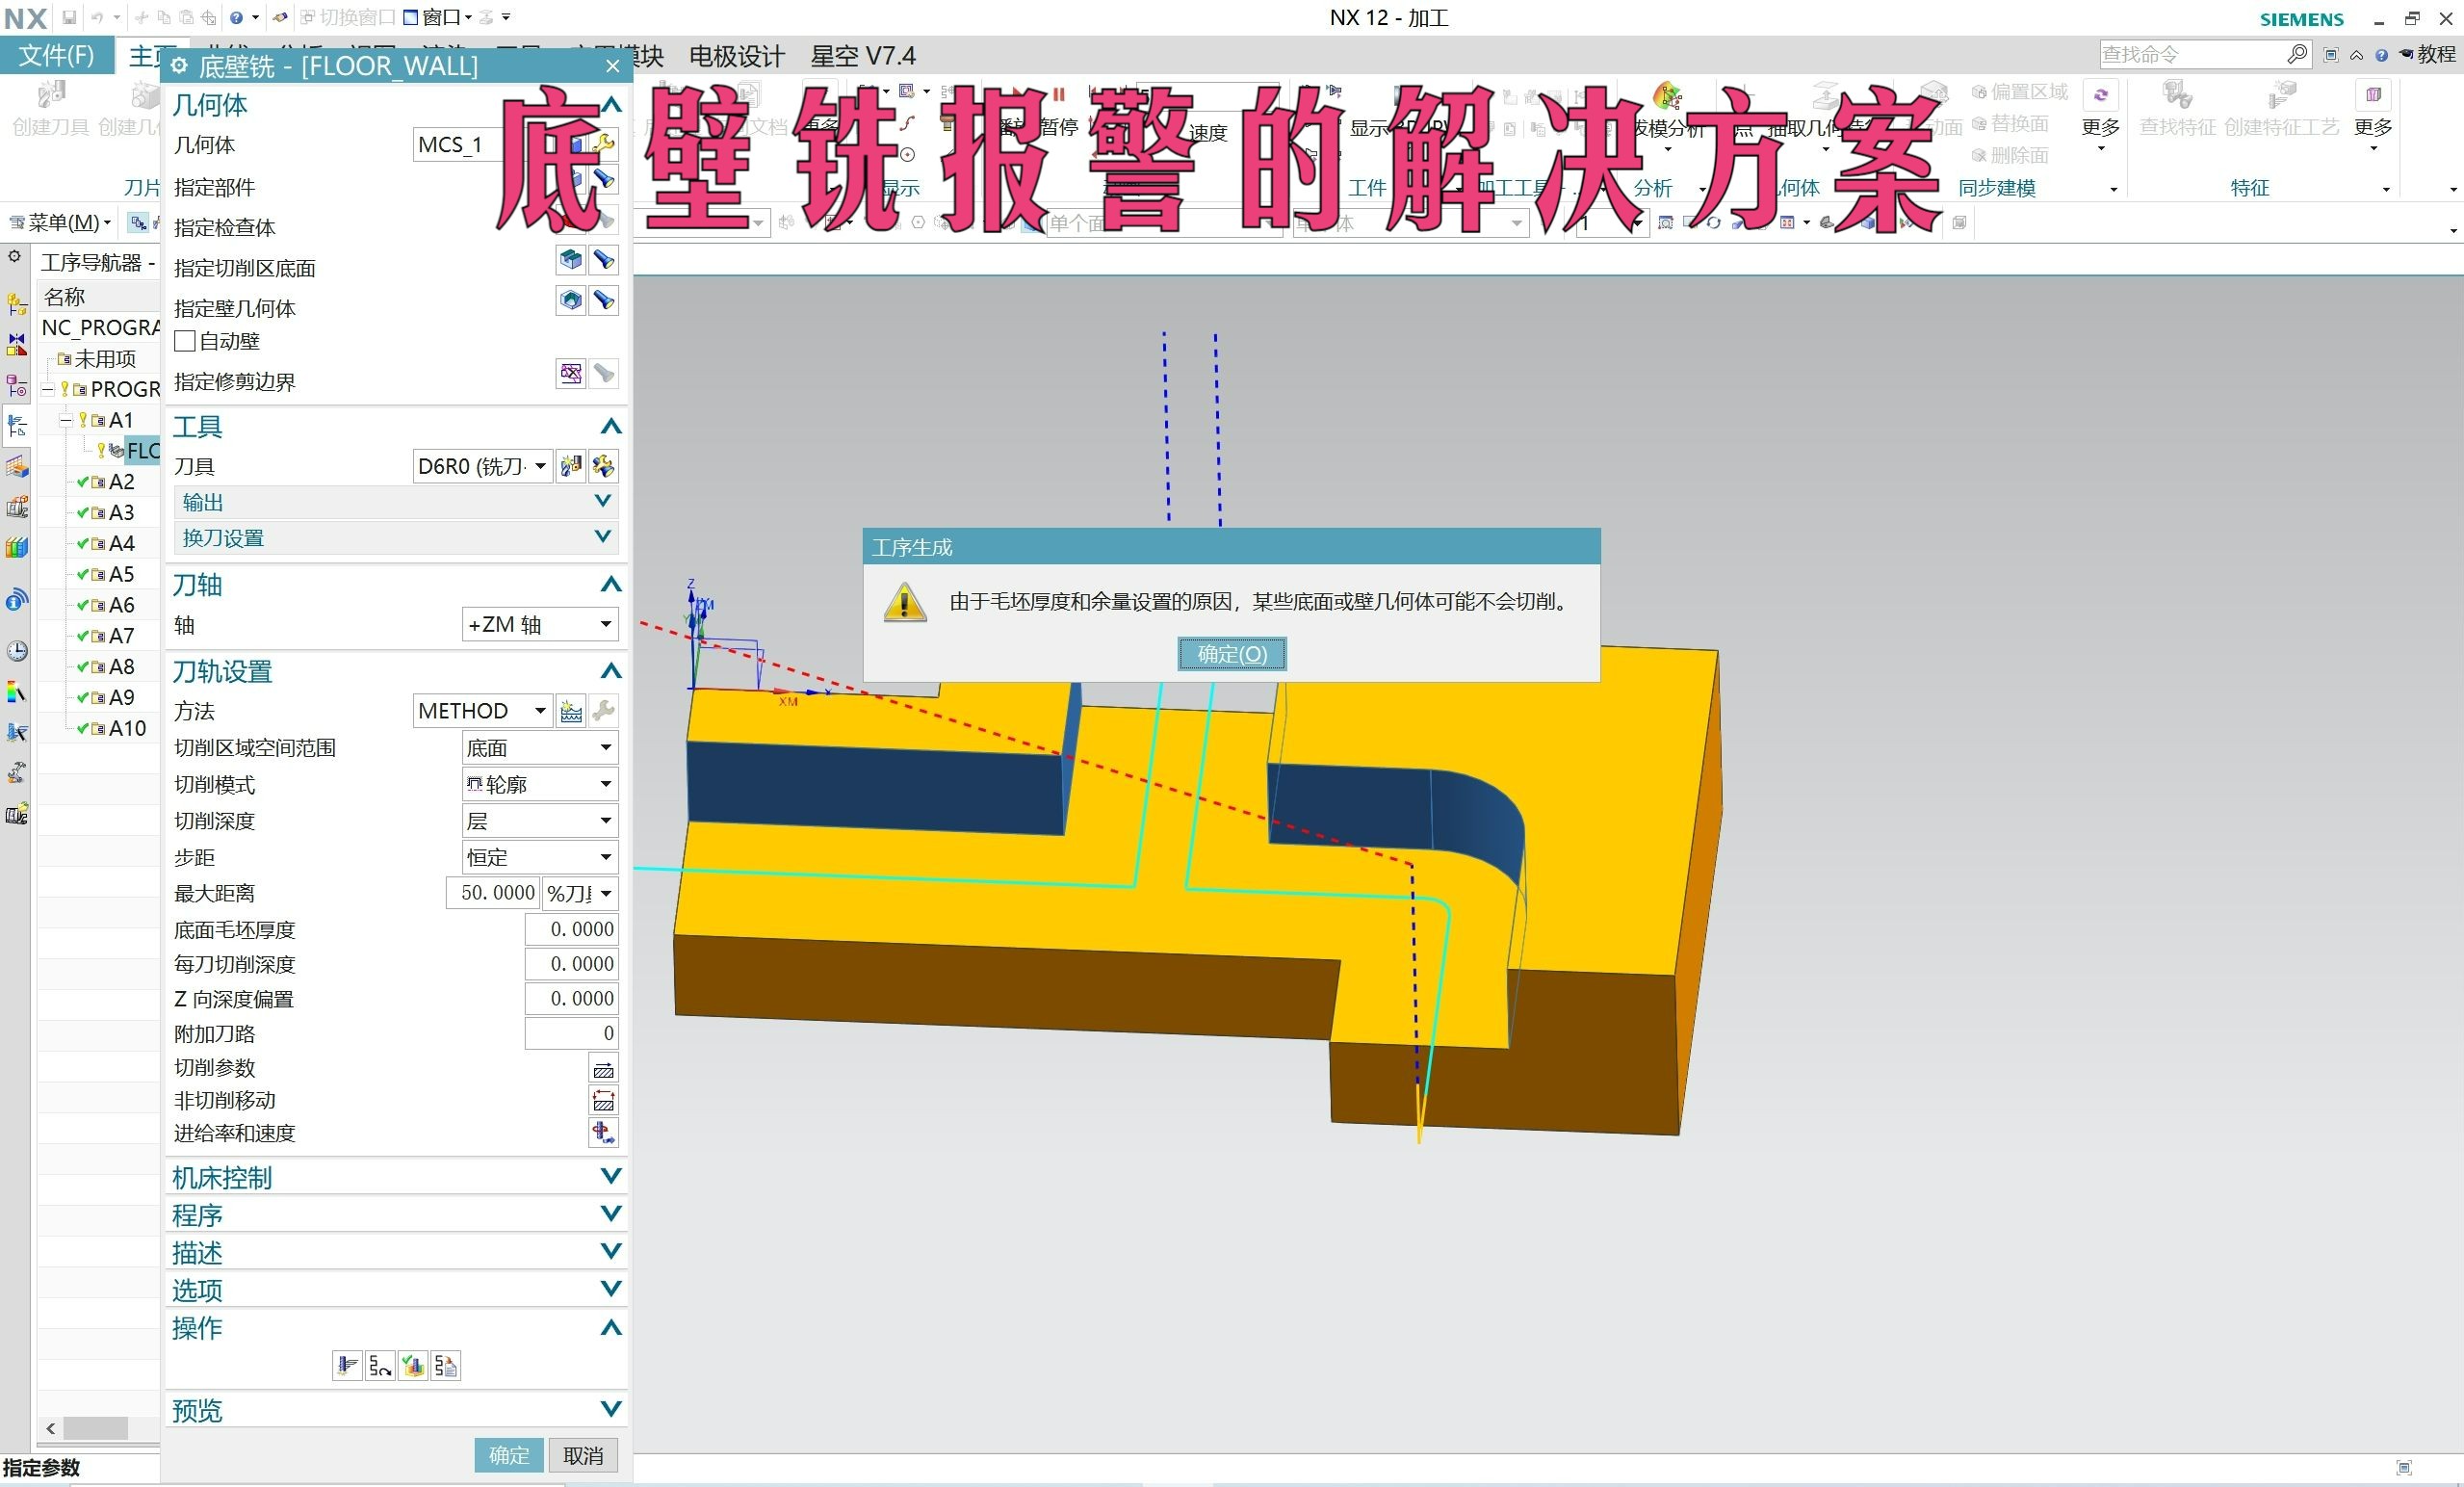Select the cut area floor (指定切削区底面) icon

click(x=571, y=261)
